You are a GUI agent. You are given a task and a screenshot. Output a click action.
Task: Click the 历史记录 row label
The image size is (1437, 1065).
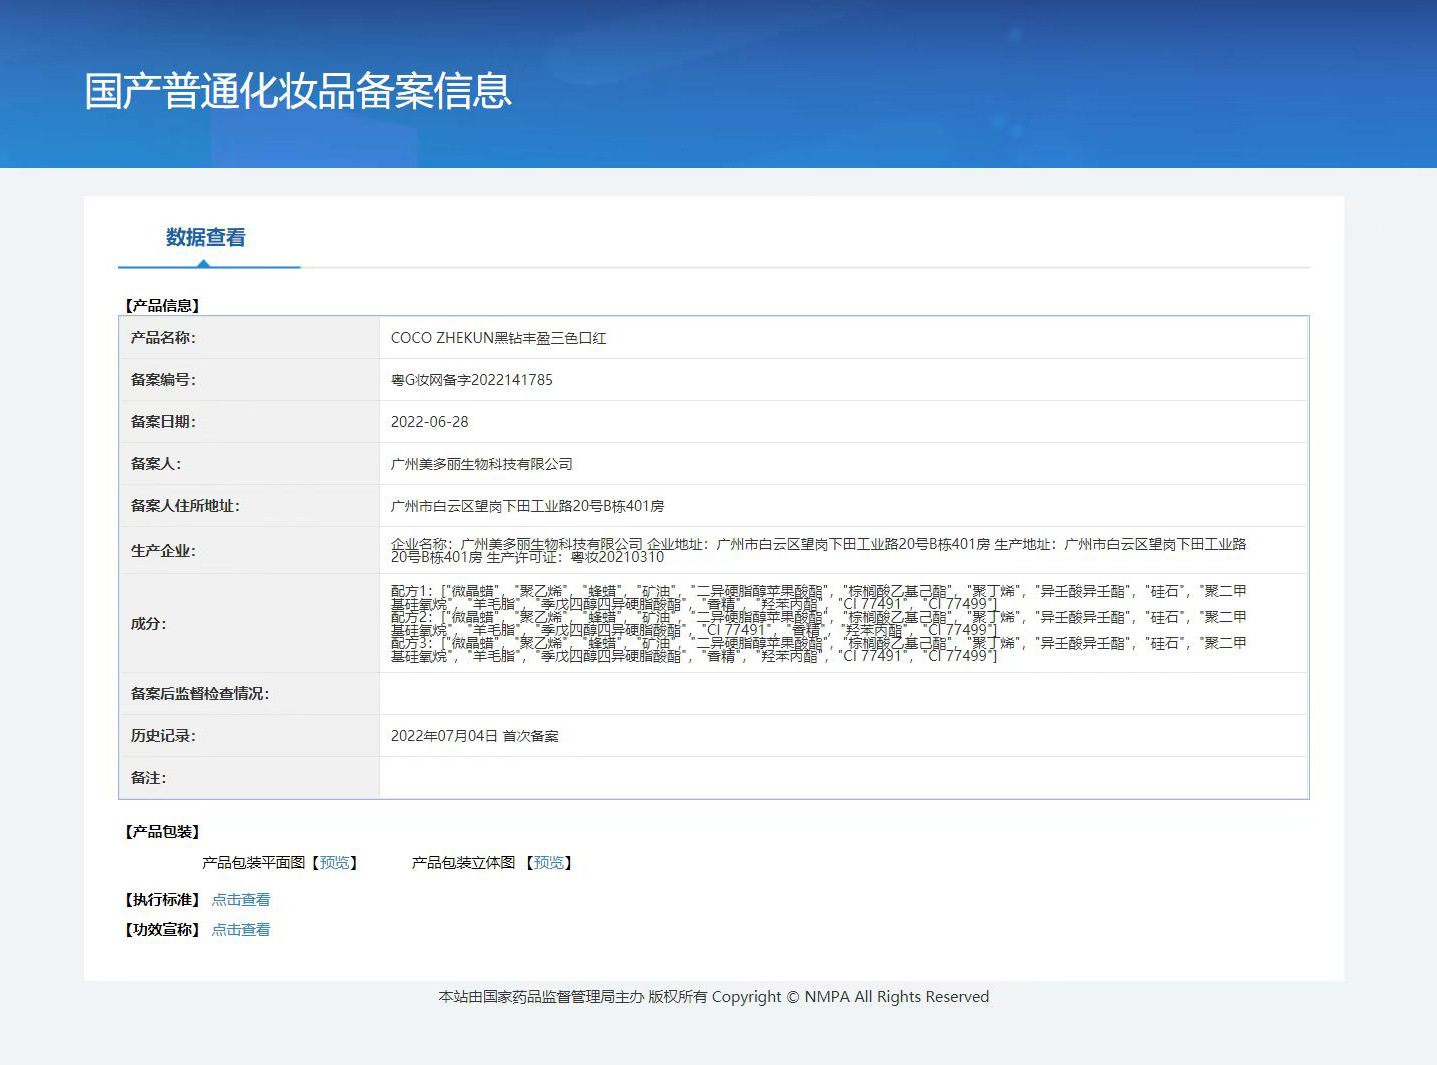tap(163, 736)
